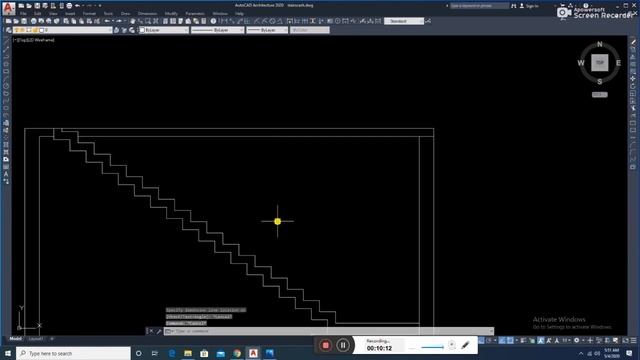Click the webcam icon in the recorder bar

[x=452, y=345]
